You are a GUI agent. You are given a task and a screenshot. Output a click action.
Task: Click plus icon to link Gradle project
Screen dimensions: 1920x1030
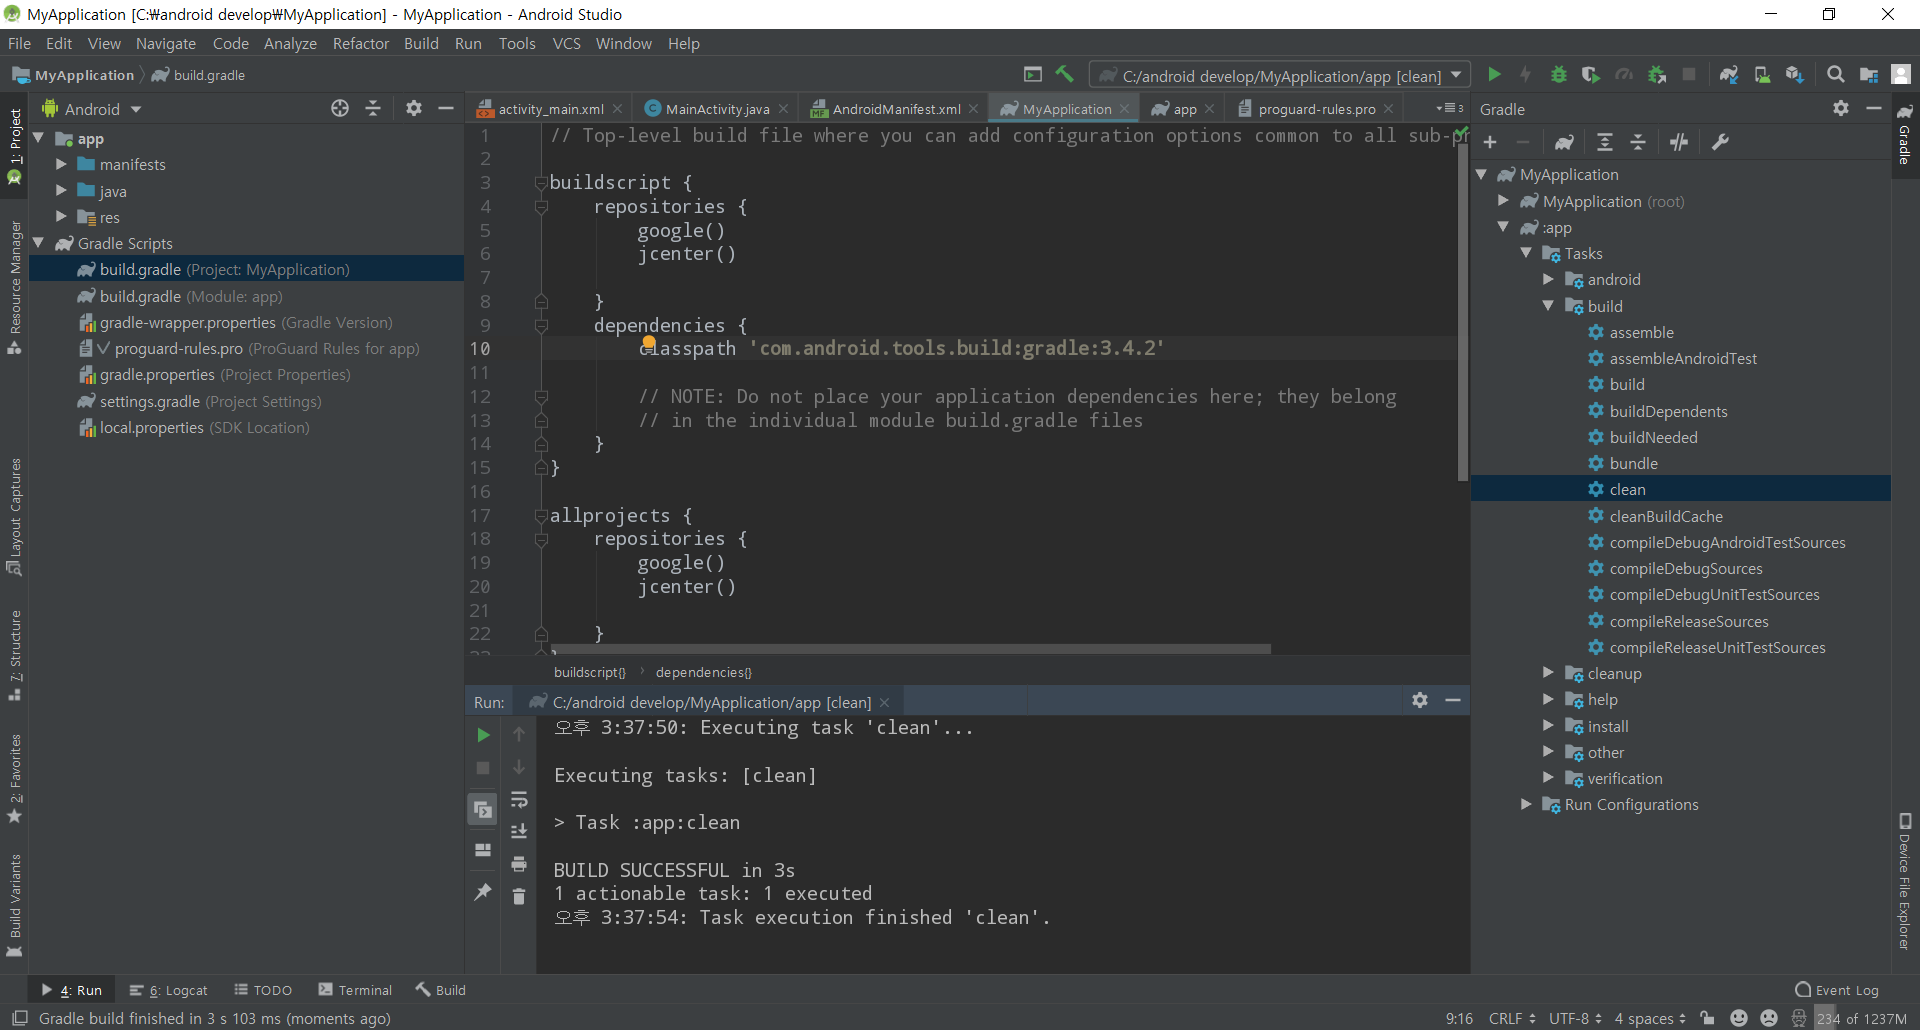tap(1490, 142)
